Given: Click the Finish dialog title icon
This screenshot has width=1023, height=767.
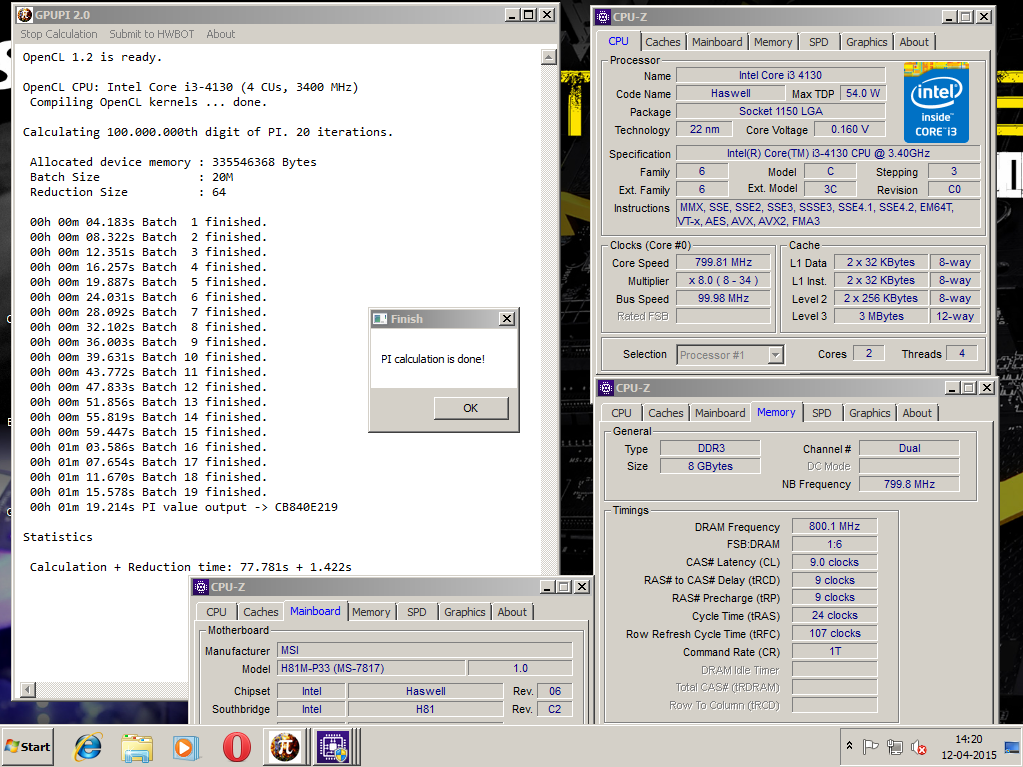Looking at the screenshot, I should pos(380,319).
